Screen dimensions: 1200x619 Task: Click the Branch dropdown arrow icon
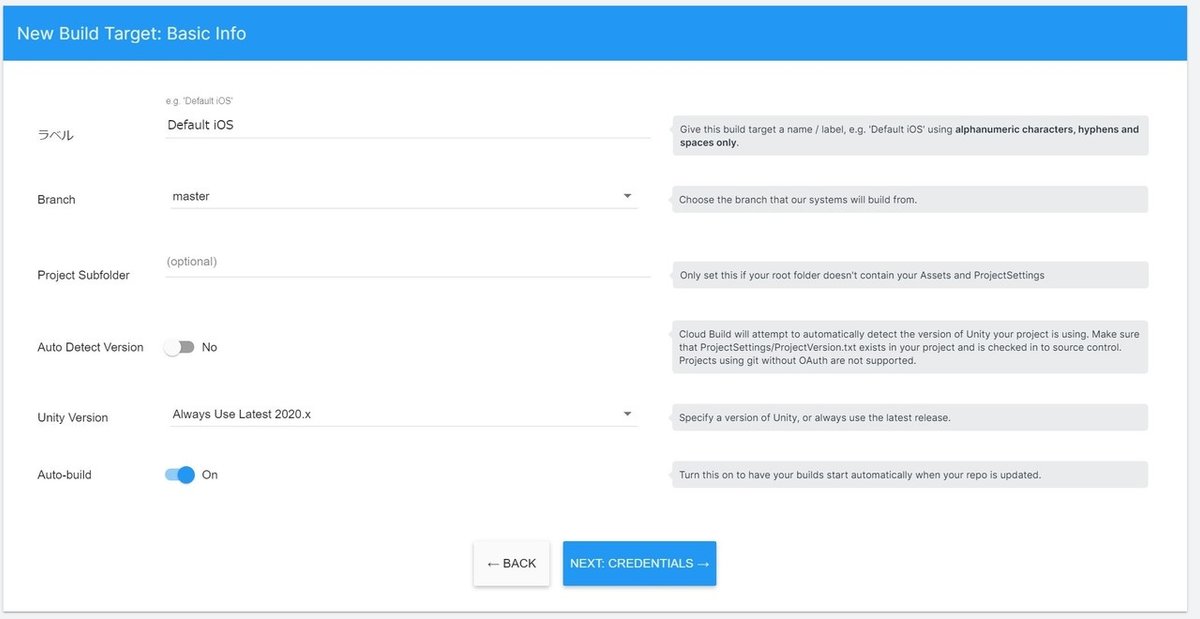point(627,196)
